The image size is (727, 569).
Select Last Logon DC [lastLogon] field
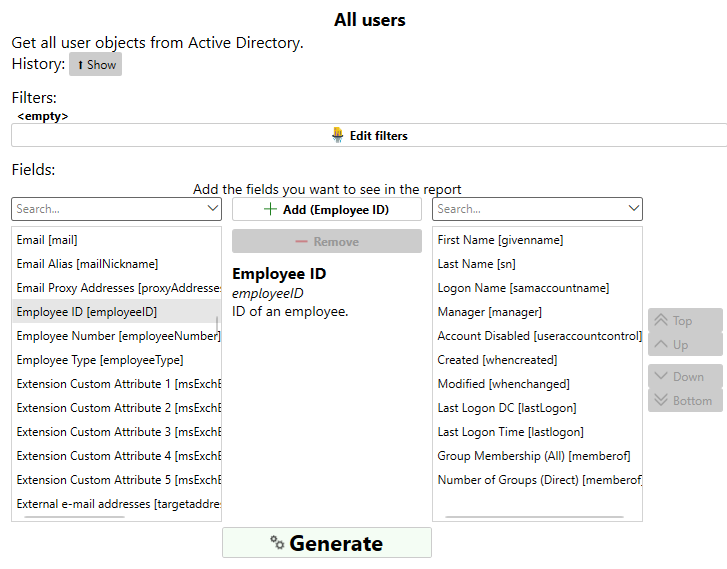[x=537, y=408]
